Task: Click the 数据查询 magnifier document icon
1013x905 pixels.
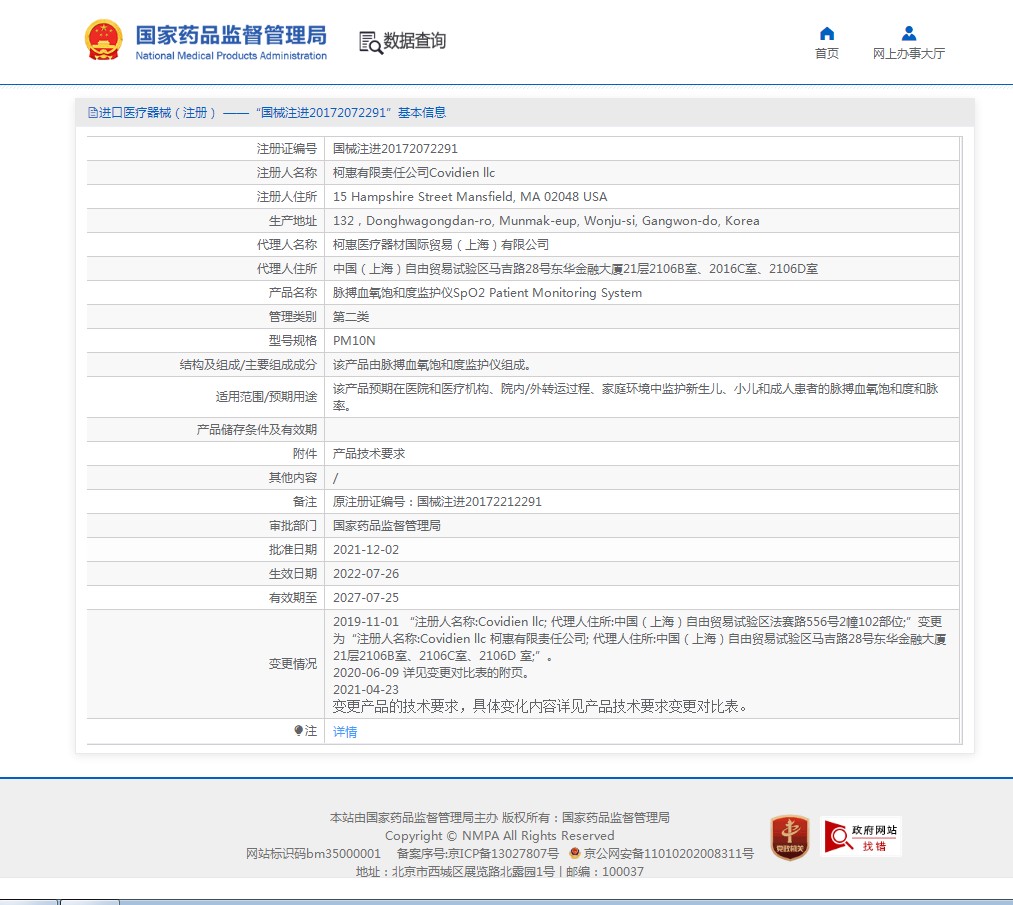Action: coord(370,42)
